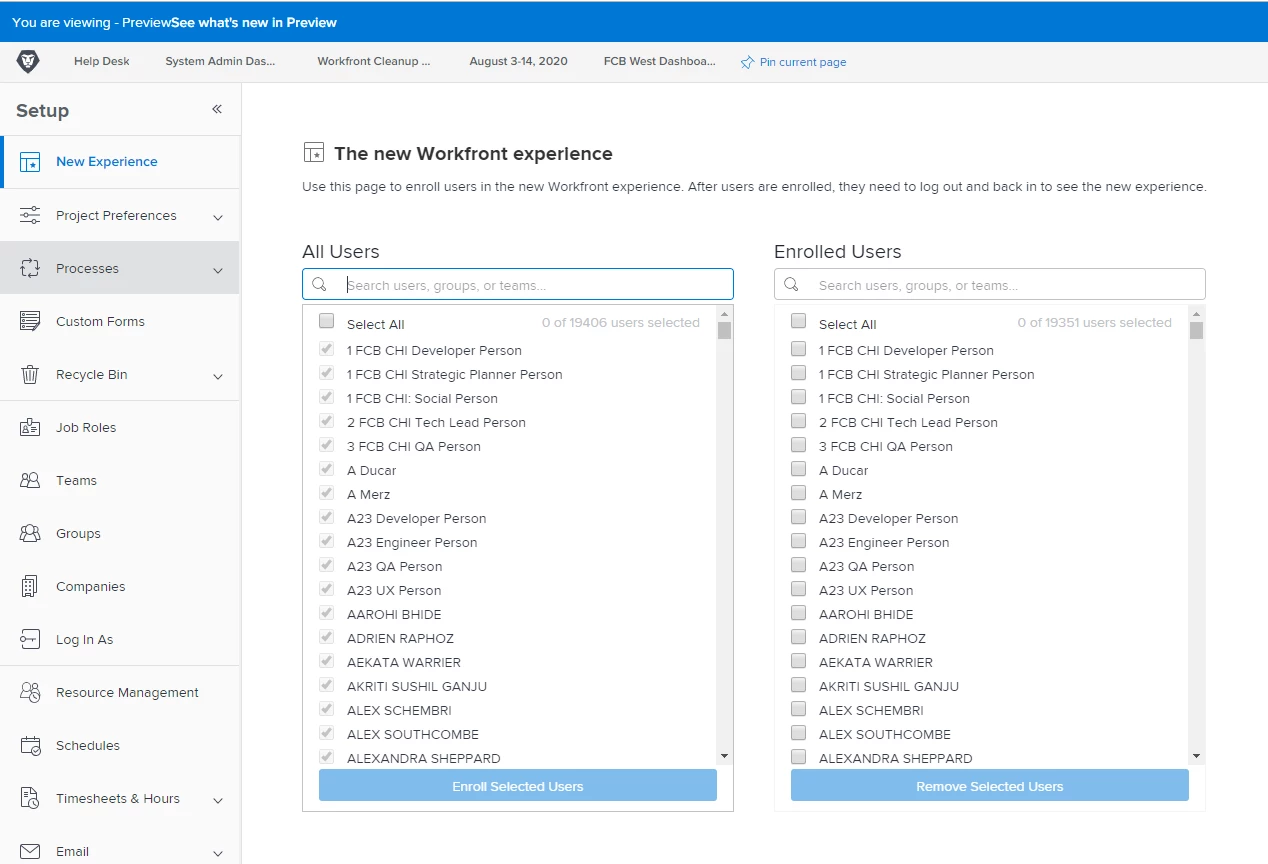Click All Users list scrollbar thumb
The image size is (1268, 864).
[x=724, y=330]
